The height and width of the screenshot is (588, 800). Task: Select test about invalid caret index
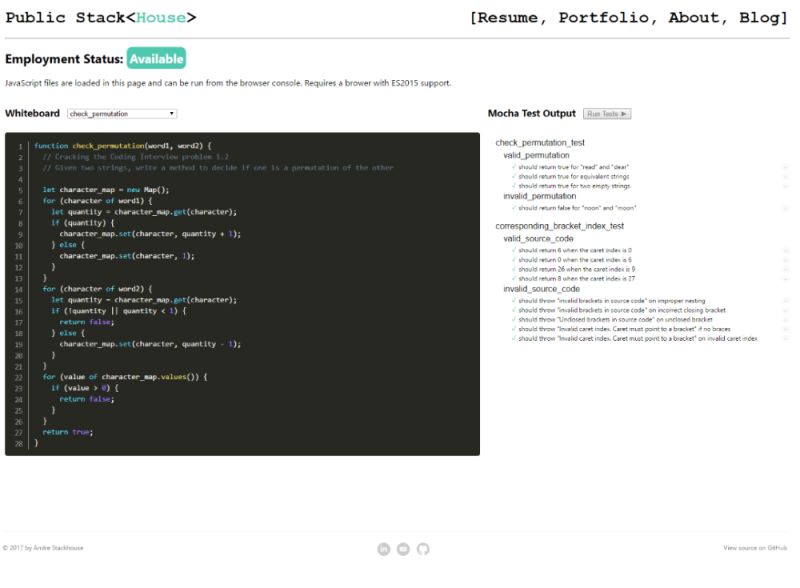(638, 338)
